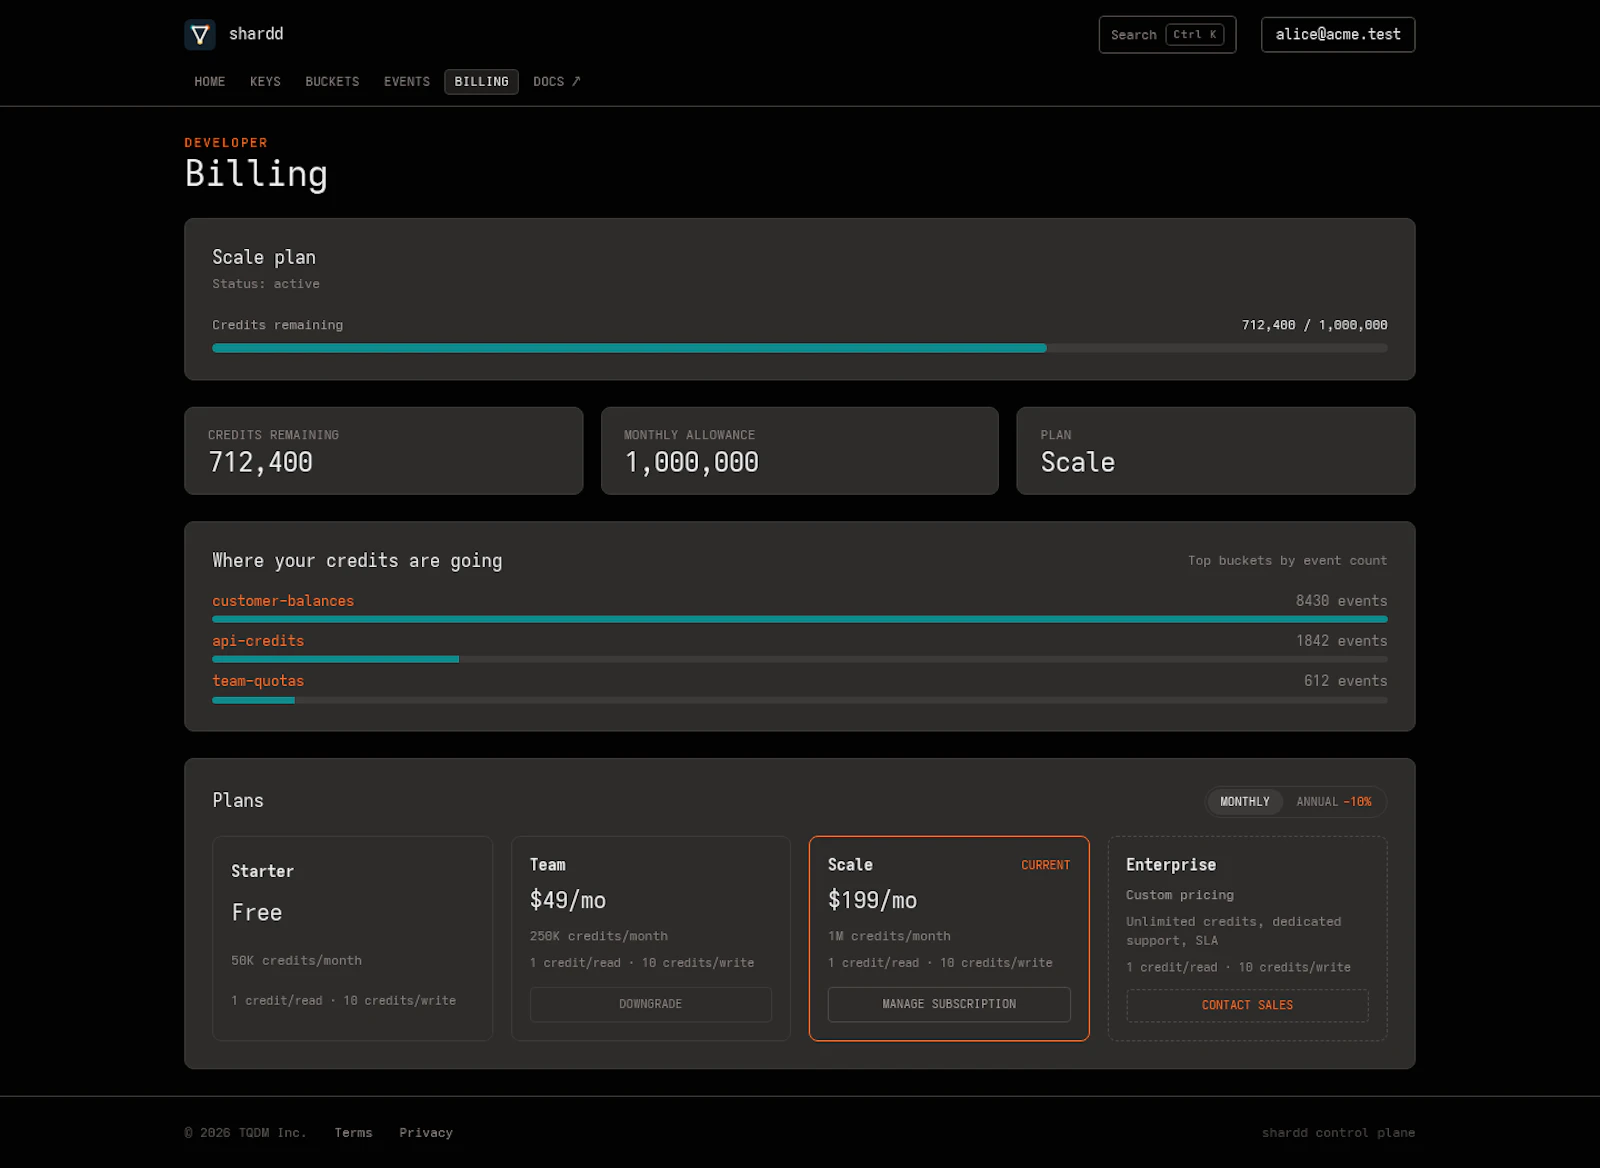Click the shardd brand name
This screenshot has width=1600, height=1168.
click(256, 34)
